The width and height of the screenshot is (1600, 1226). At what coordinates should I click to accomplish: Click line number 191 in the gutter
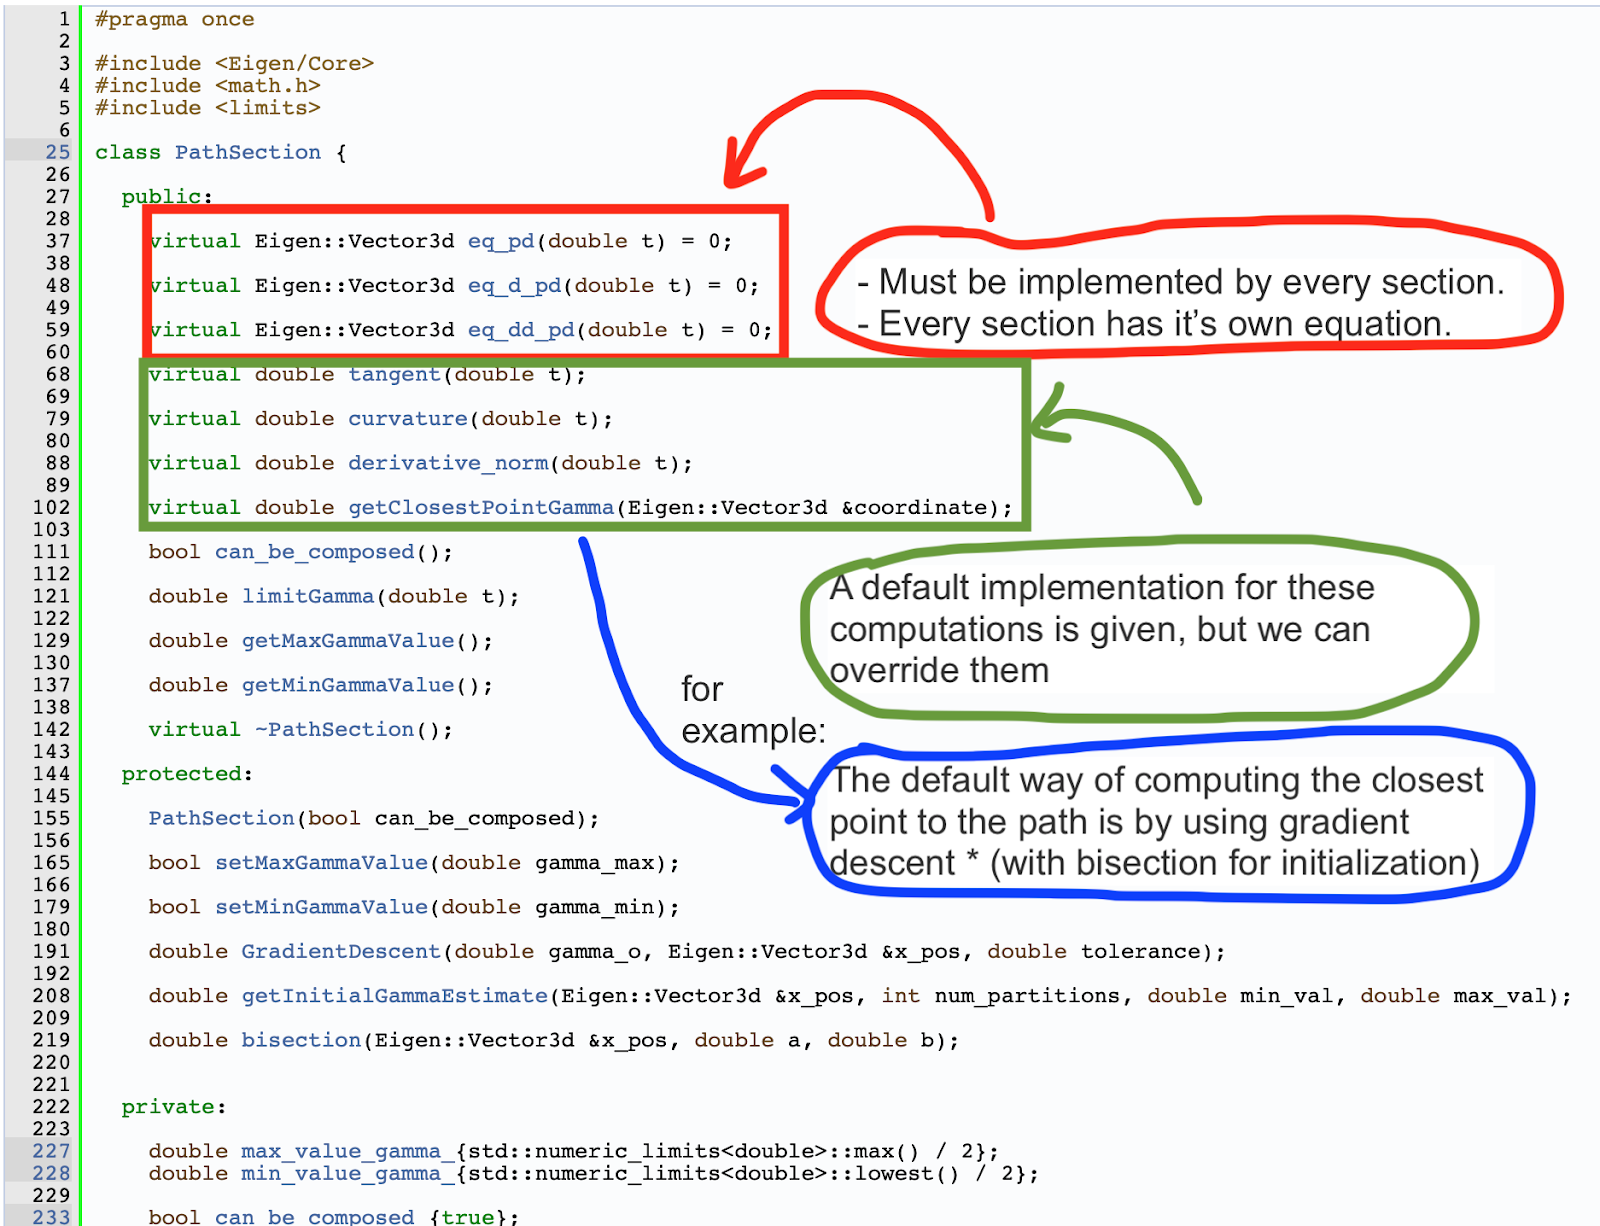51,951
